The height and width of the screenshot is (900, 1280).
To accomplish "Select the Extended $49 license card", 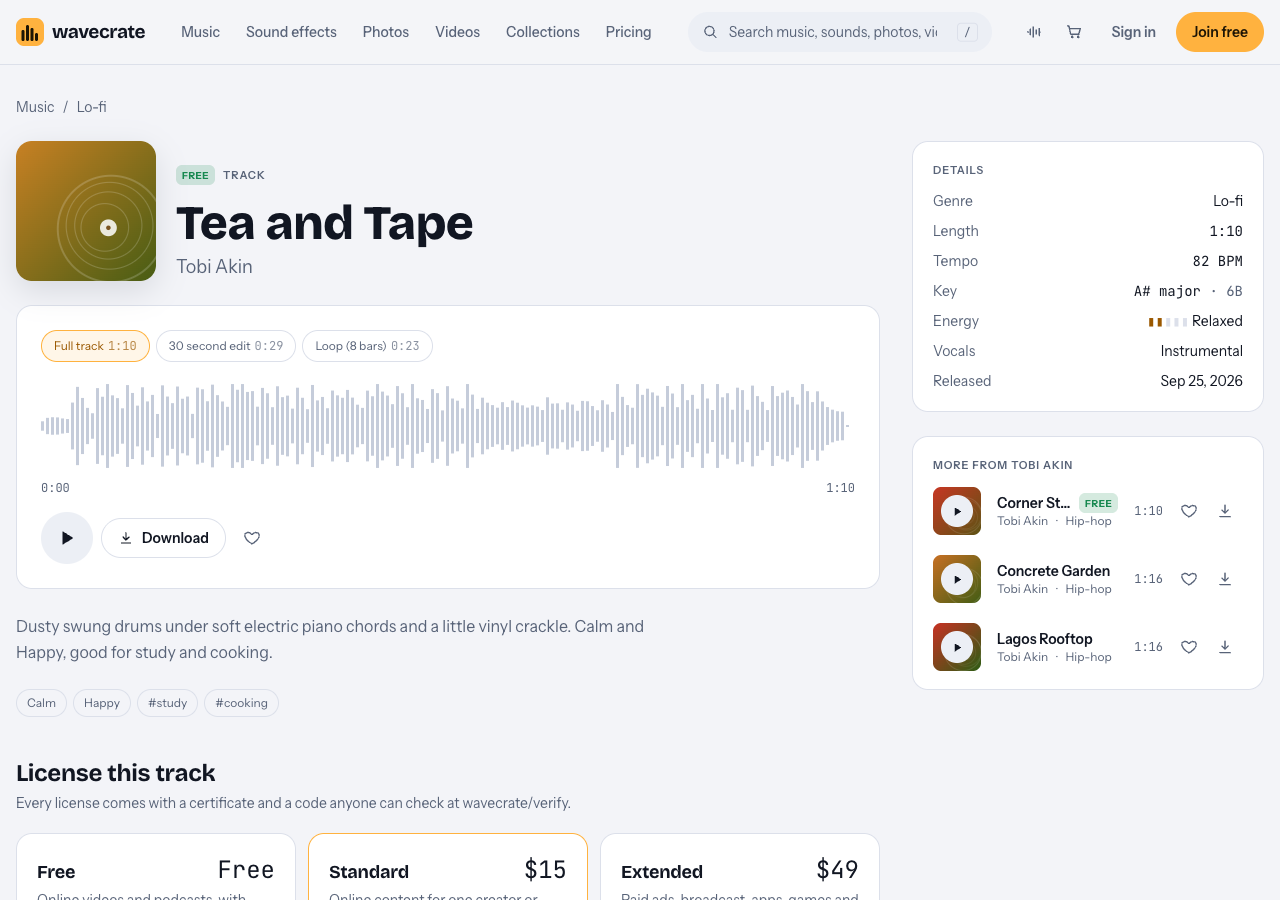I will 740,867.
